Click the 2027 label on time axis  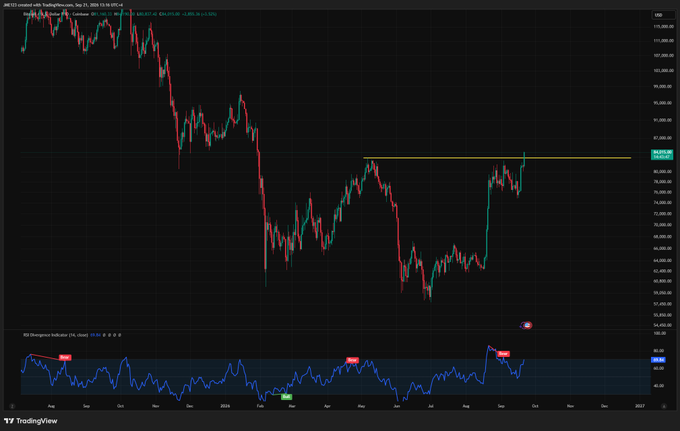[639, 406]
